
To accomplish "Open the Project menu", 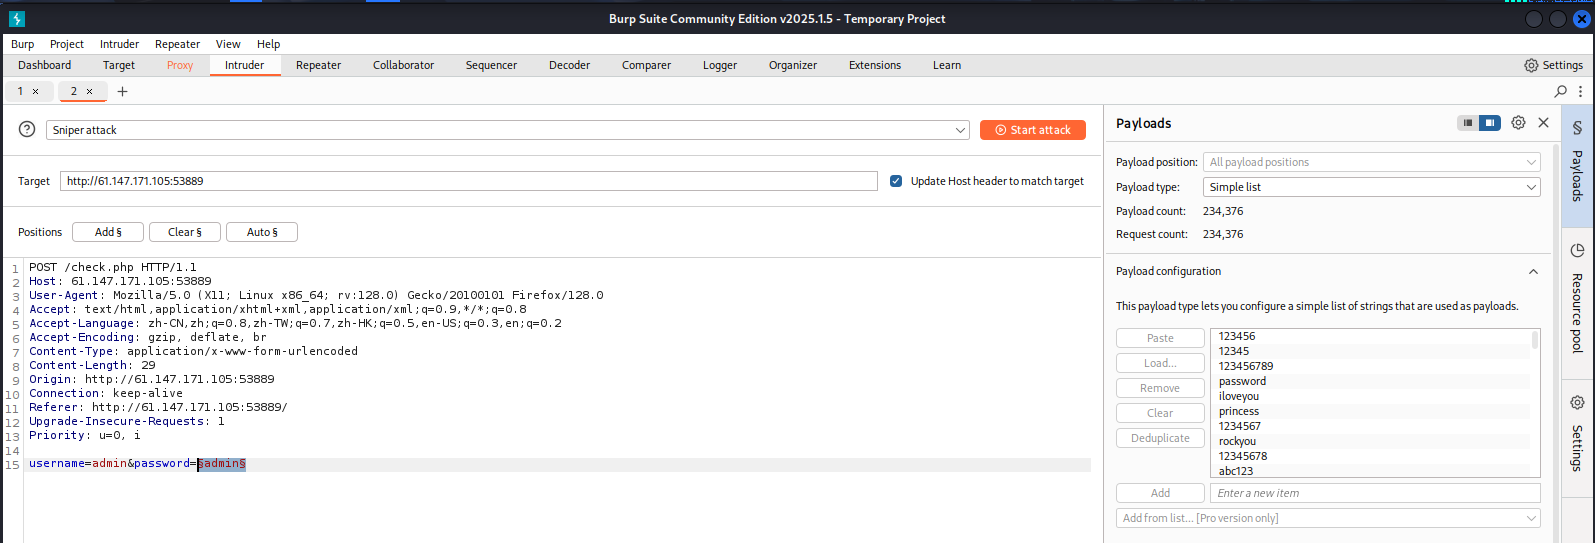I will [67, 44].
